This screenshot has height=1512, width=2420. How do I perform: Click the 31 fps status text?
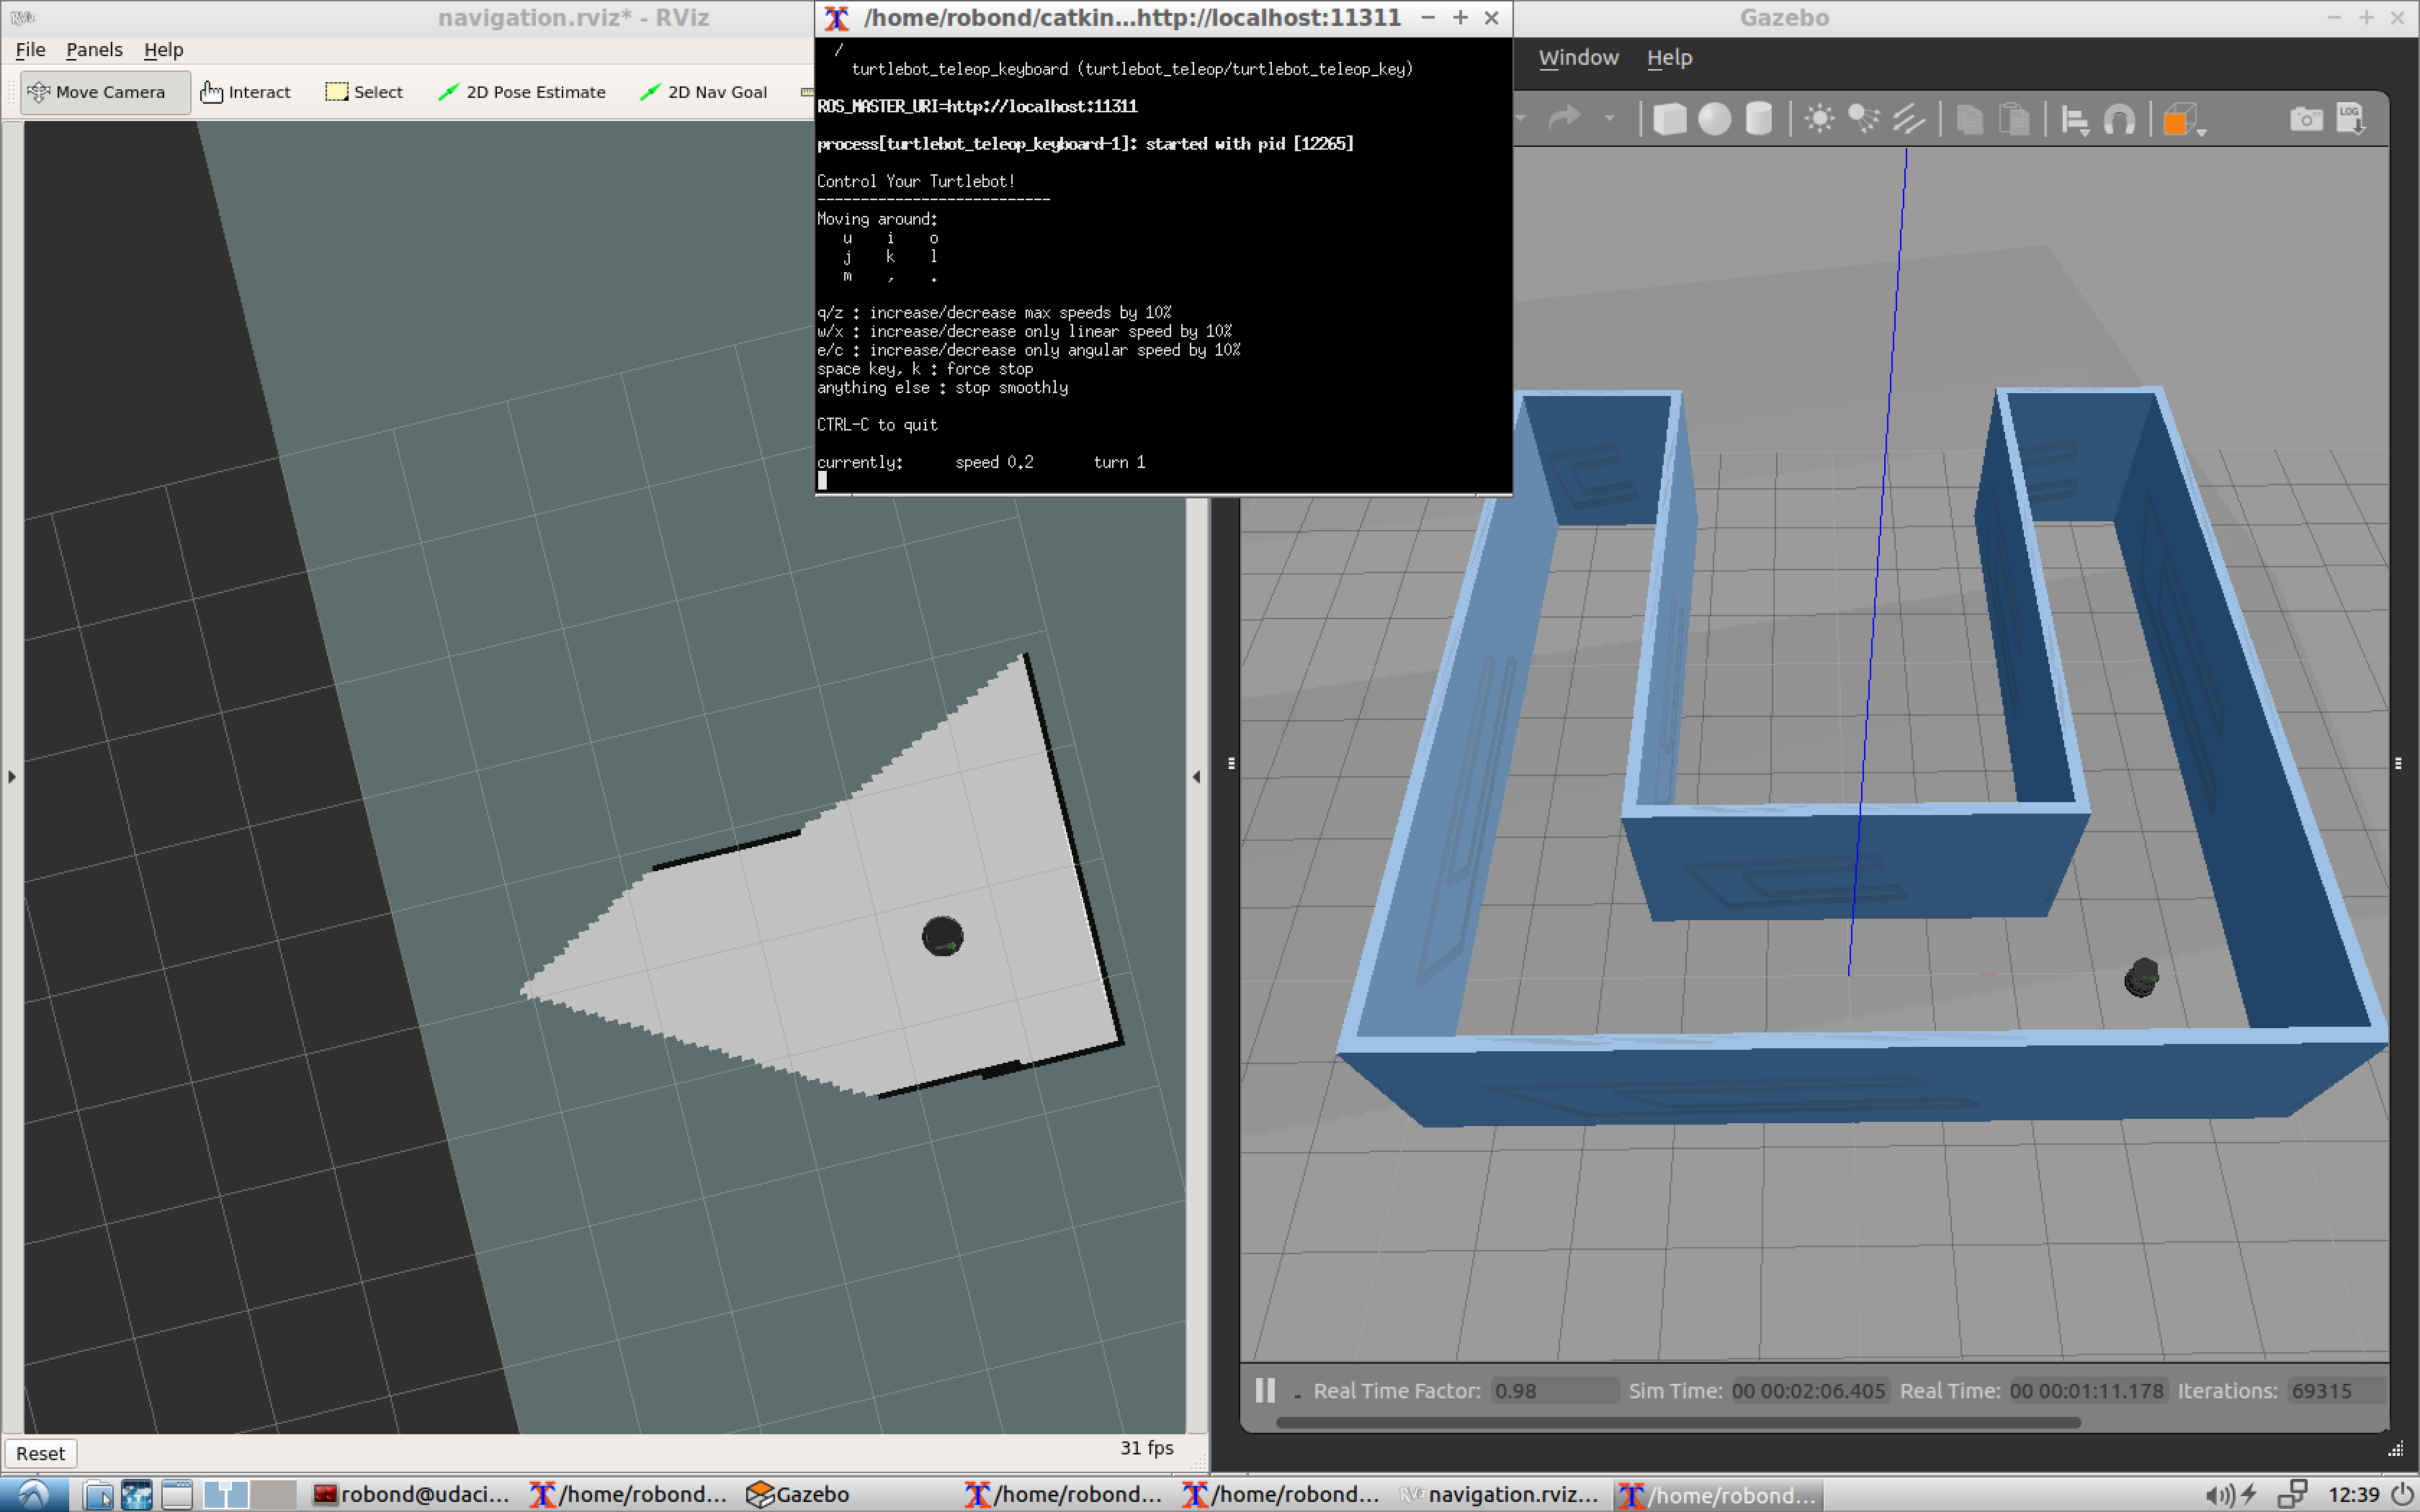click(1146, 1447)
